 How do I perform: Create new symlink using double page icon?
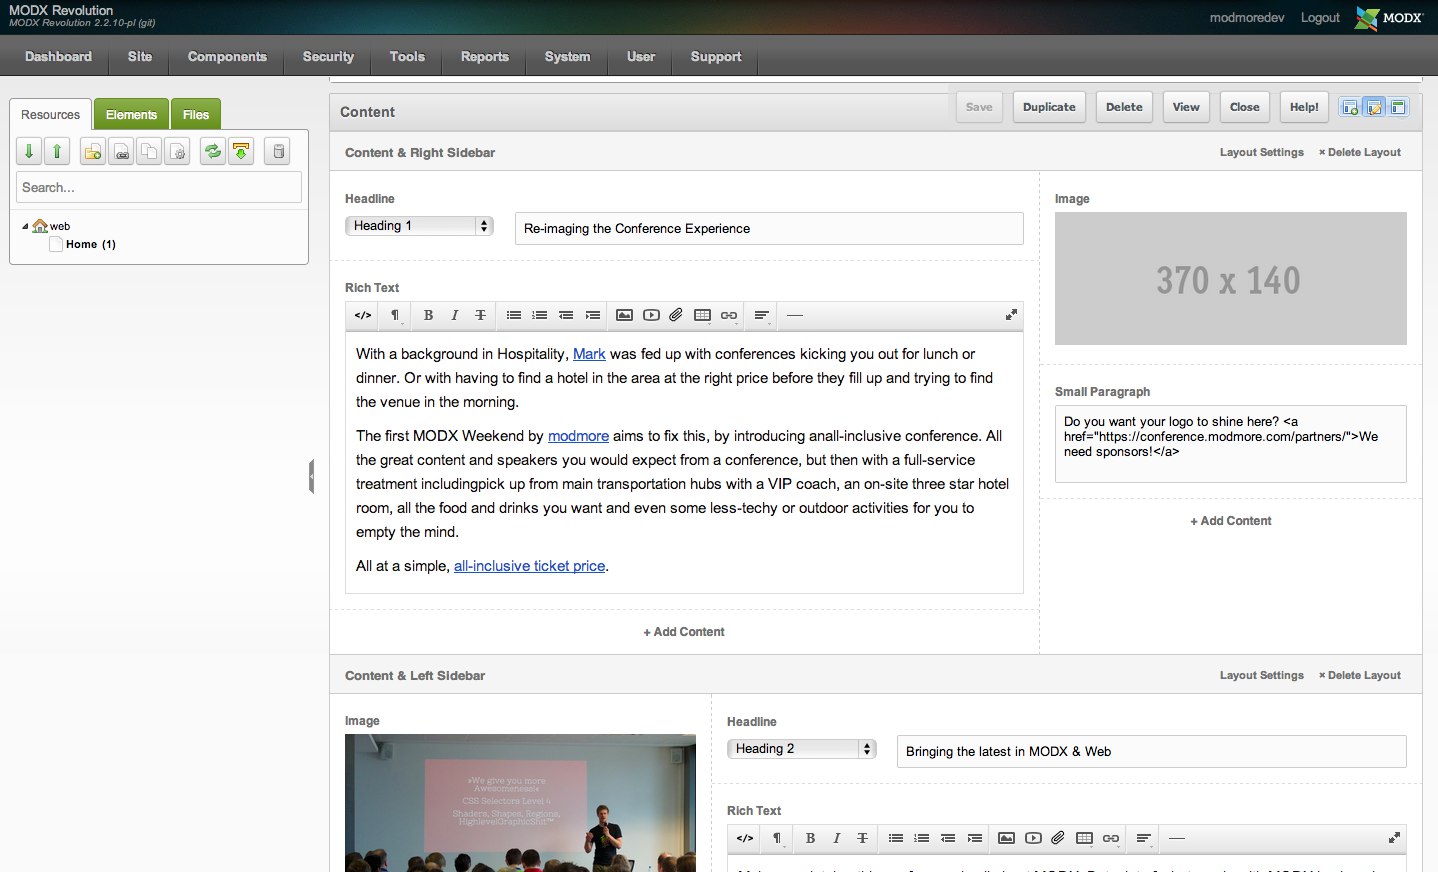pyautogui.click(x=149, y=151)
